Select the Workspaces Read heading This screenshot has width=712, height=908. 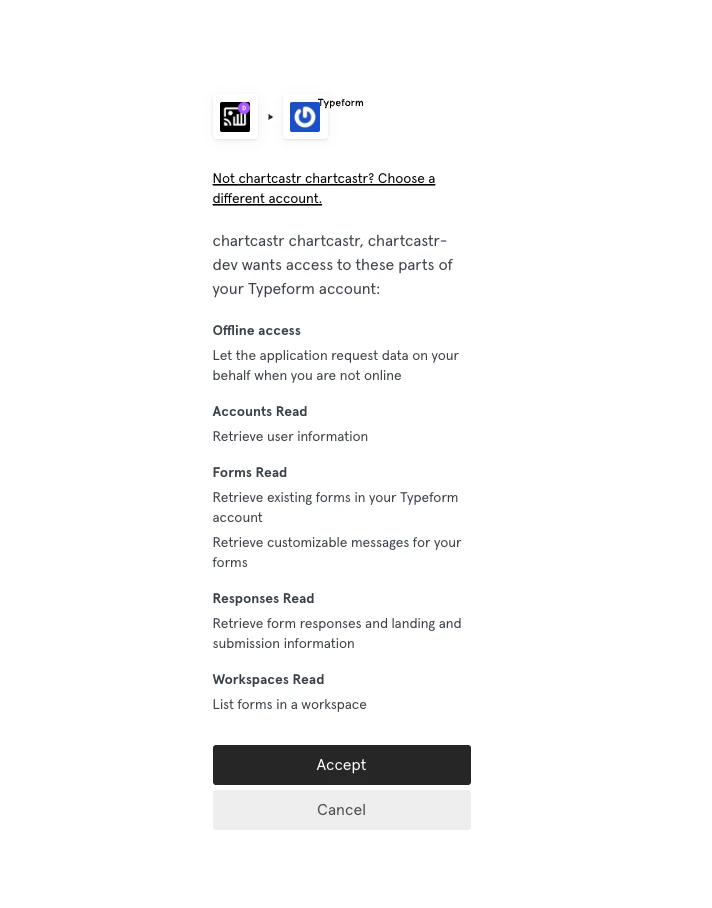pyautogui.click(x=268, y=679)
